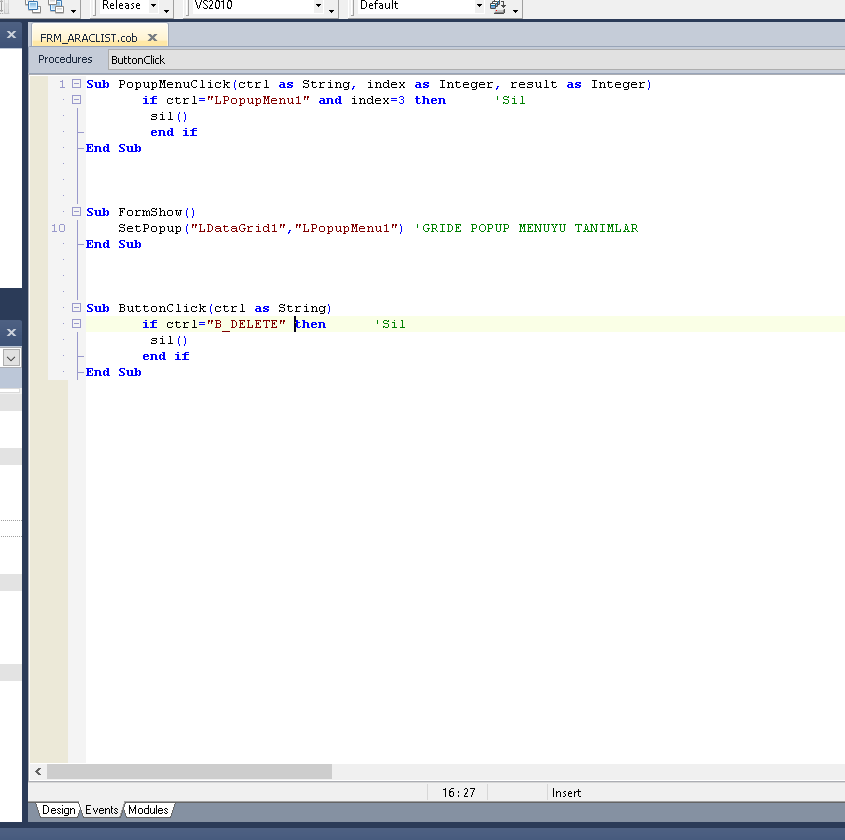
Task: Collapse the ButtonClick Sub block
Action: pos(76,308)
